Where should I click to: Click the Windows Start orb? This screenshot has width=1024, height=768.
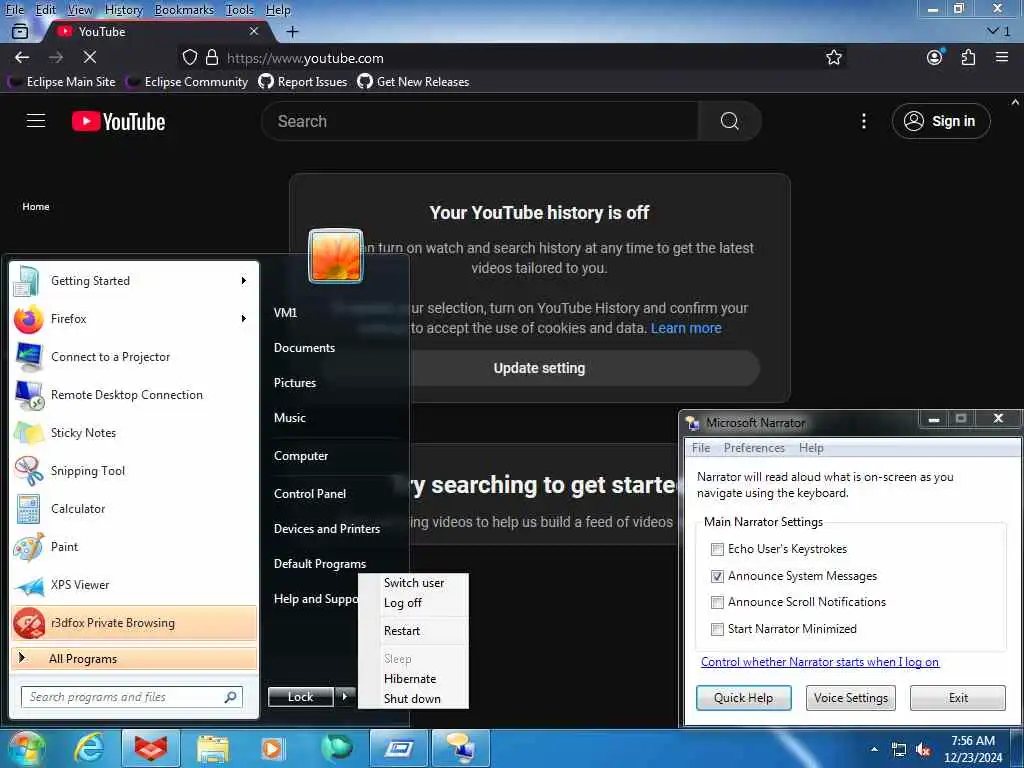[25, 748]
